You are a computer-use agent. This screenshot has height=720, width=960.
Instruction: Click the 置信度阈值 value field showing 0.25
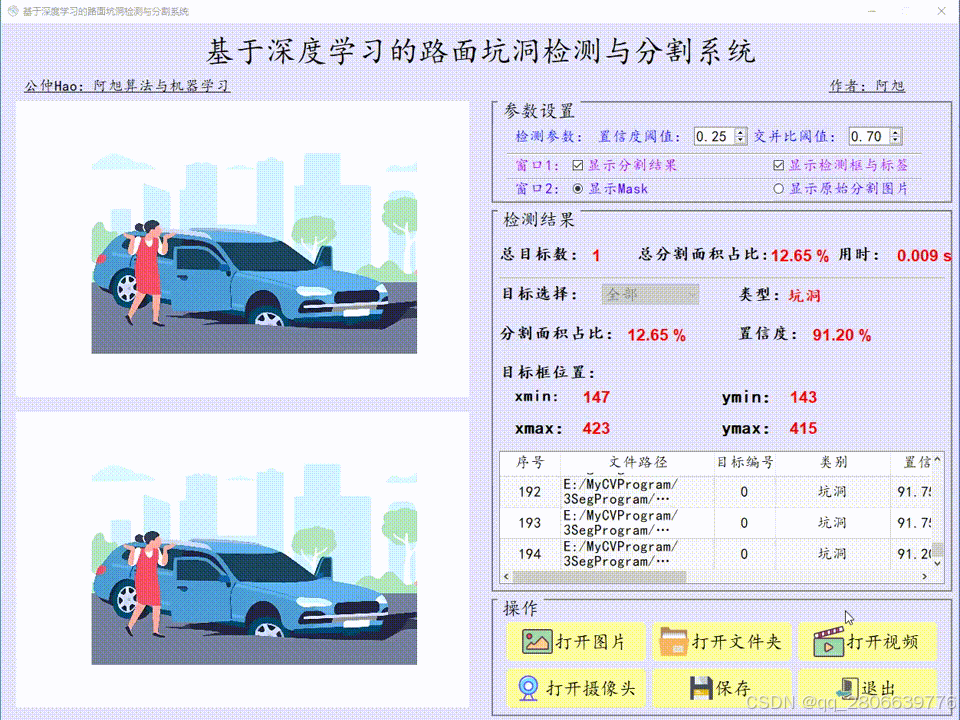pos(713,136)
